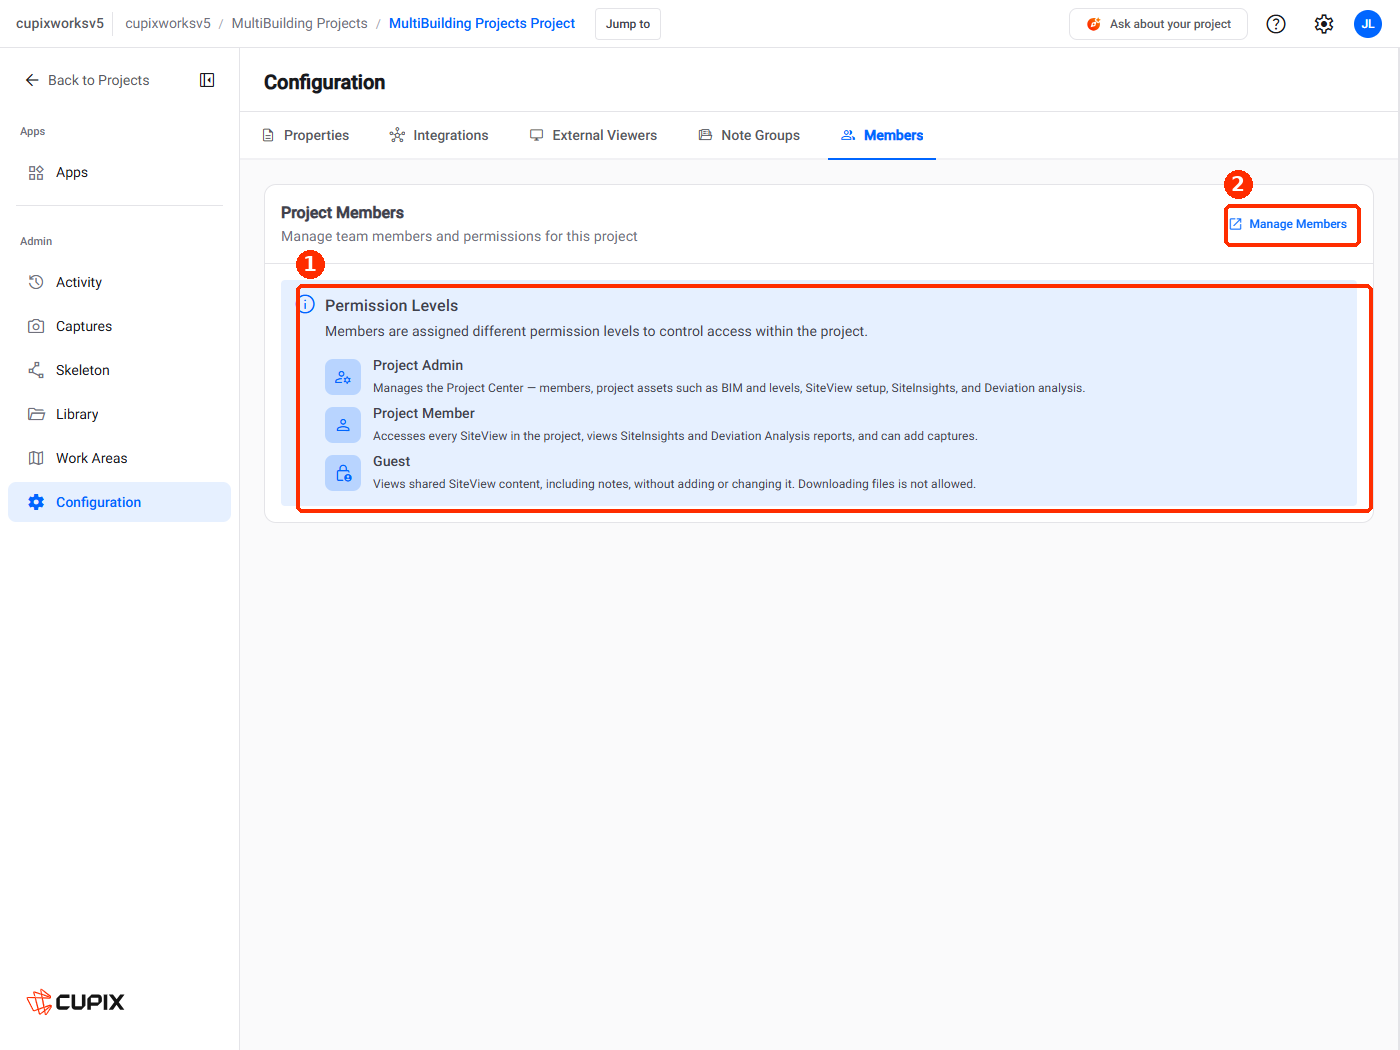Click Ask about your project button
Viewport: 1400px width, 1050px height.
pos(1158,24)
